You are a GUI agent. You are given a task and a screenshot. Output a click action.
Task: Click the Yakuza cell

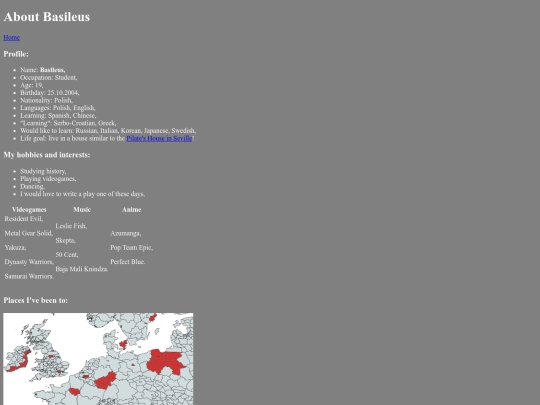15,247
